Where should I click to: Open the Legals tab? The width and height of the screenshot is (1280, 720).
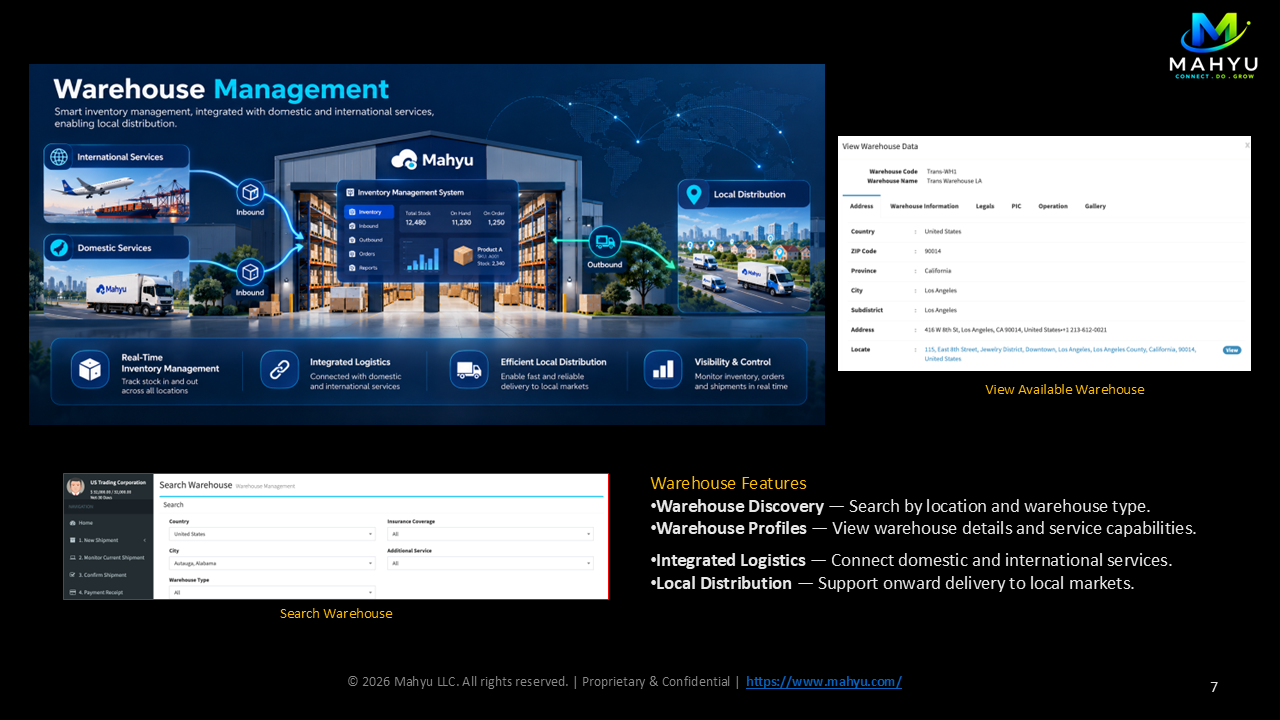(985, 206)
